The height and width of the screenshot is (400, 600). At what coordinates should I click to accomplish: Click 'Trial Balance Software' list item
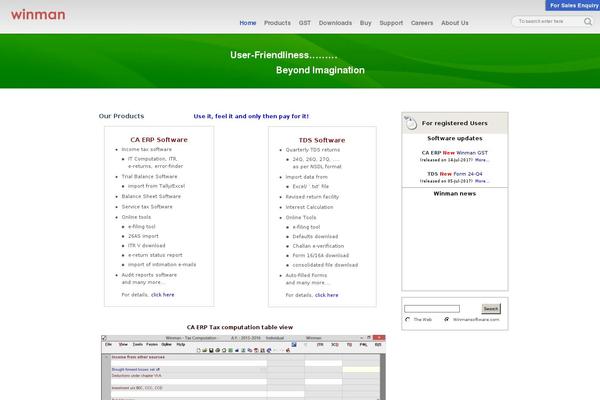click(149, 176)
